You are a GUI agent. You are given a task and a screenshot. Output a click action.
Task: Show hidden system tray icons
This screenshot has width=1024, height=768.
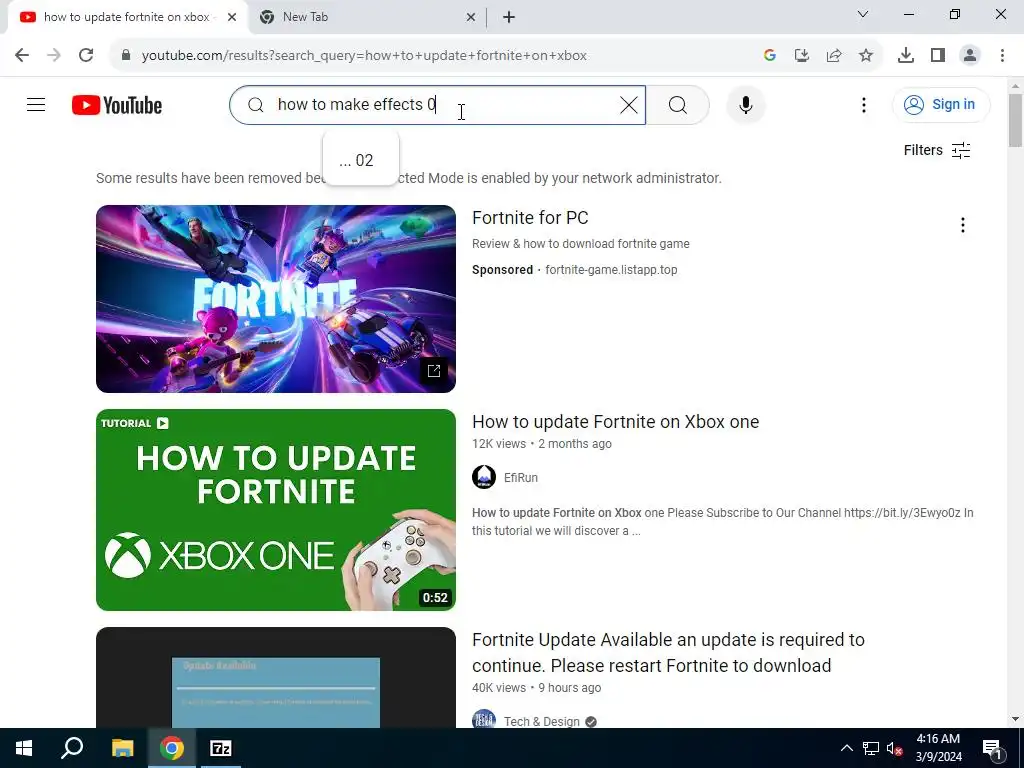[x=846, y=748]
